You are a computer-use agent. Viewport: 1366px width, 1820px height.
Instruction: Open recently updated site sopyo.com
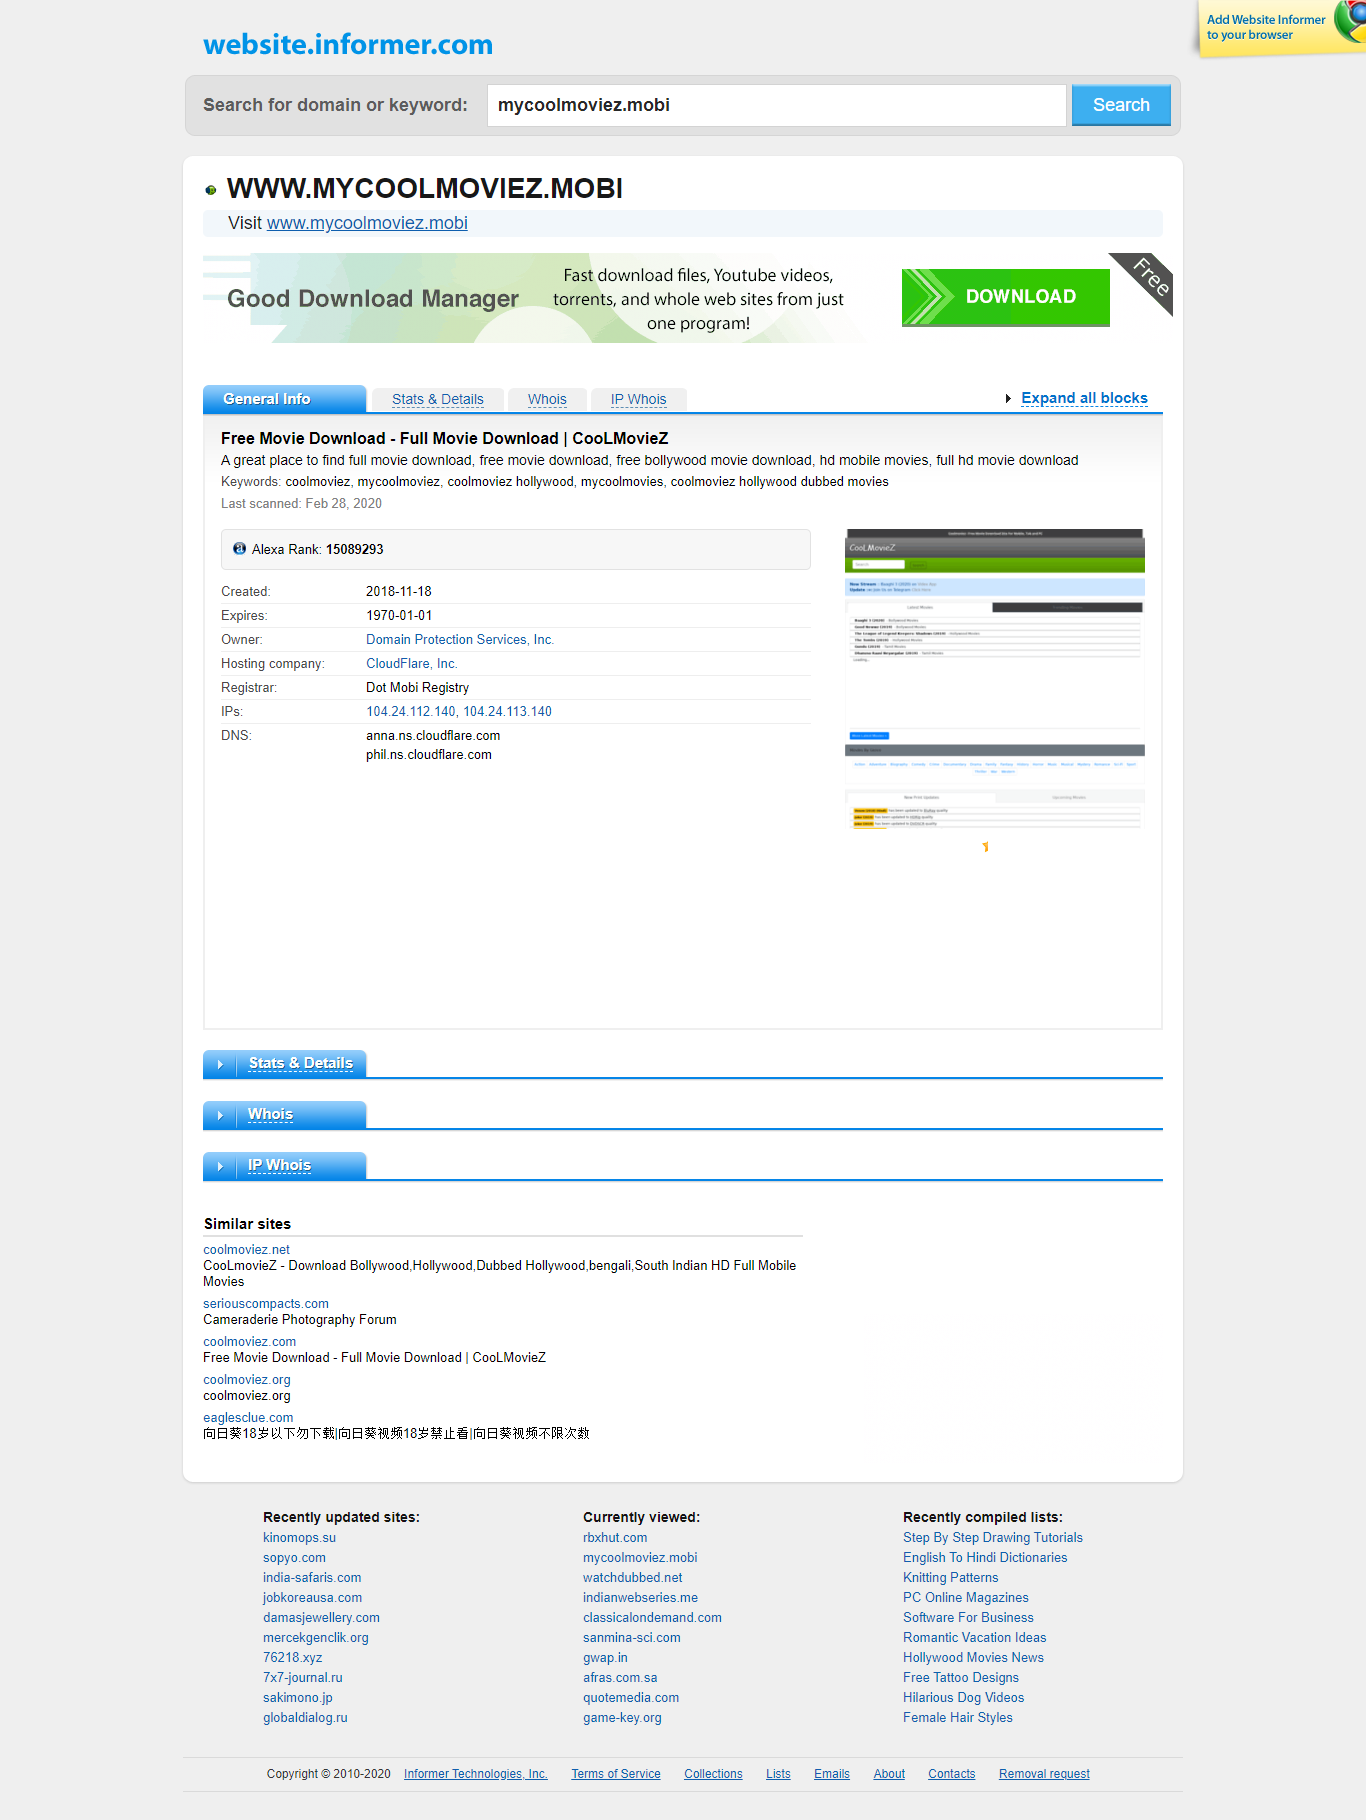click(294, 1558)
